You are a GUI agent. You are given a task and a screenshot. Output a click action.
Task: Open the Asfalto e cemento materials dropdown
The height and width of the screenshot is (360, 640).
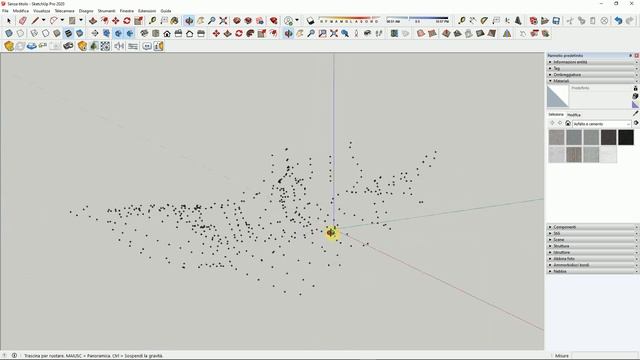pos(602,124)
